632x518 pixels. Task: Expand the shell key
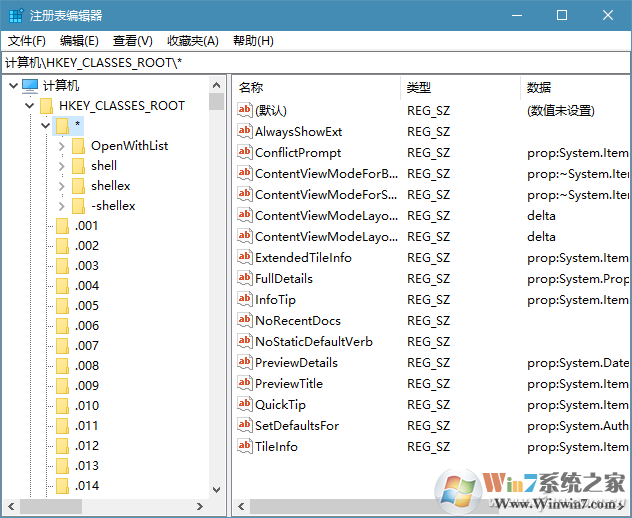[x=62, y=166]
